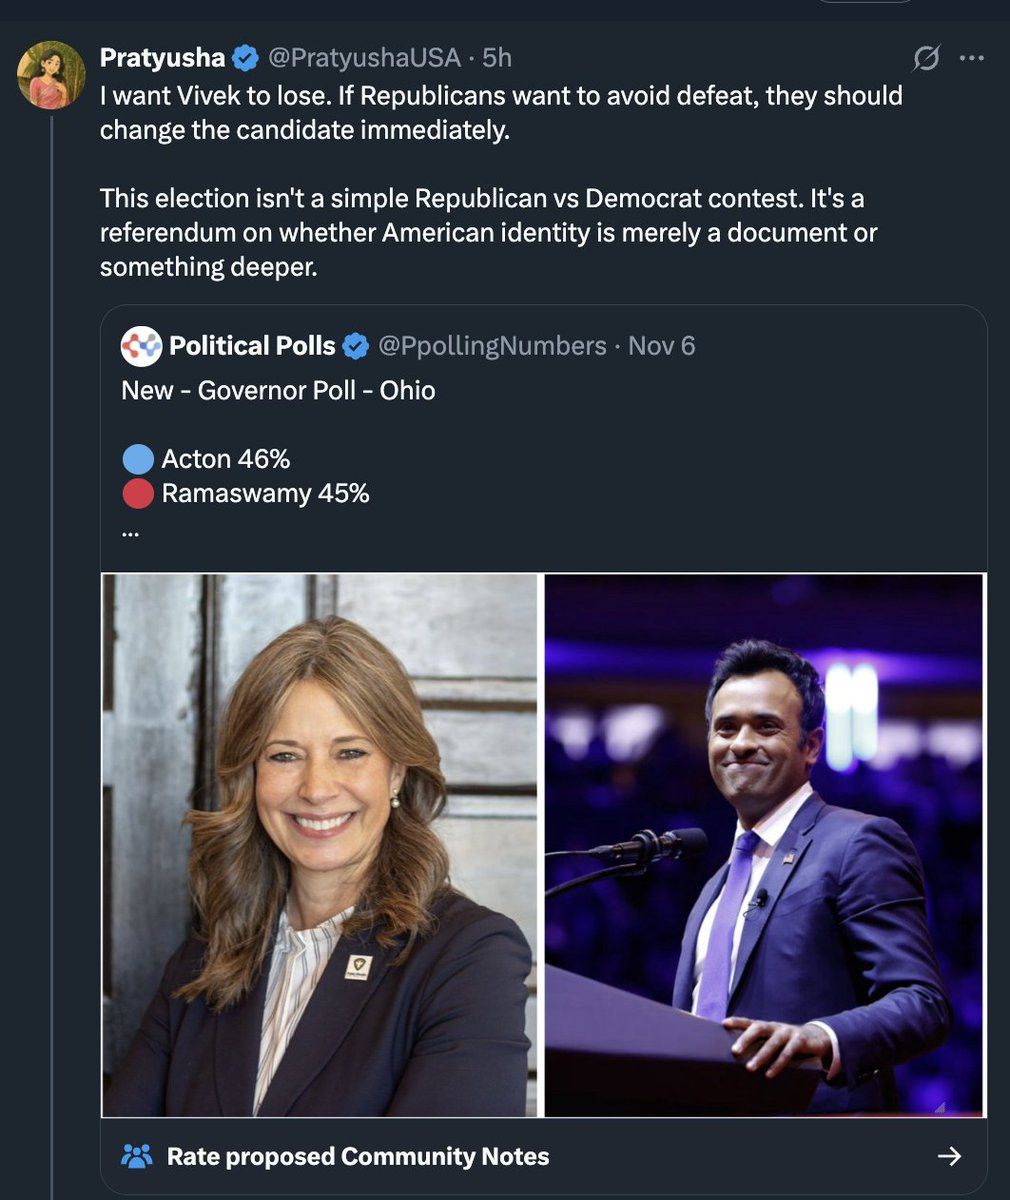Open the @PpollingNumbers handle
The image size is (1010, 1200).
point(492,346)
